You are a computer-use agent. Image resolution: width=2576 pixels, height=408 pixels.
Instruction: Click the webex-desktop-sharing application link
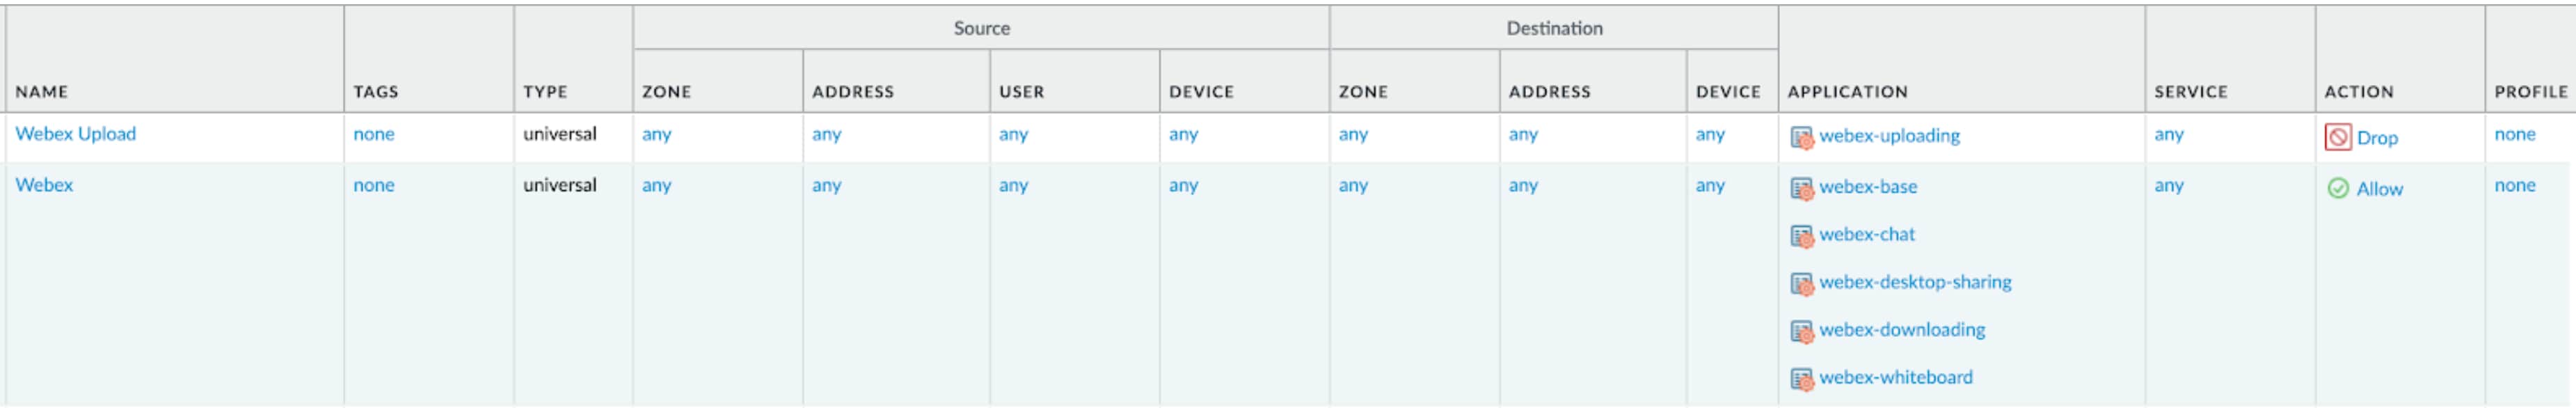1915,282
